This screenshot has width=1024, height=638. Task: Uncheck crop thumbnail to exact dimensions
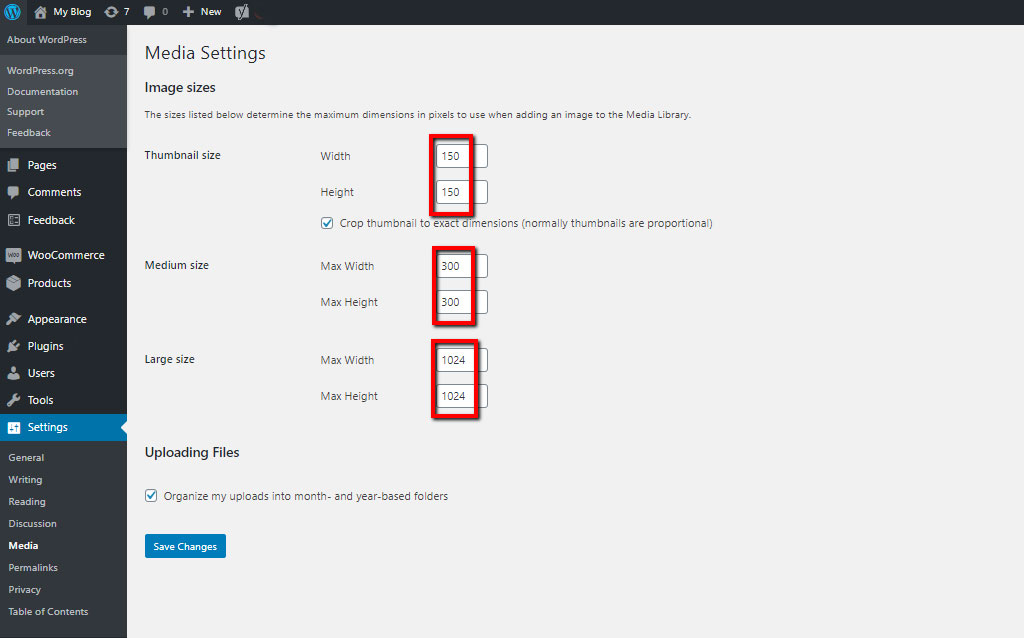tap(327, 222)
